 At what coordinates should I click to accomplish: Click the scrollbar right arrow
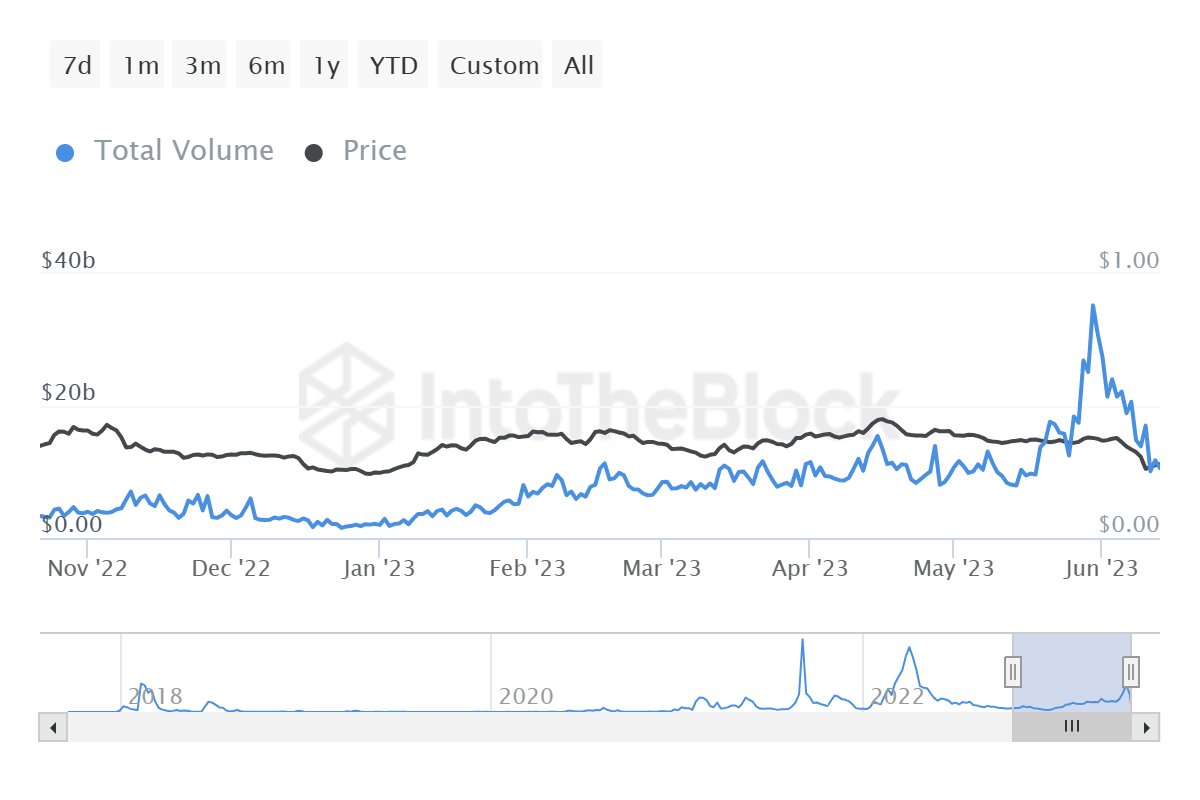click(x=1147, y=727)
